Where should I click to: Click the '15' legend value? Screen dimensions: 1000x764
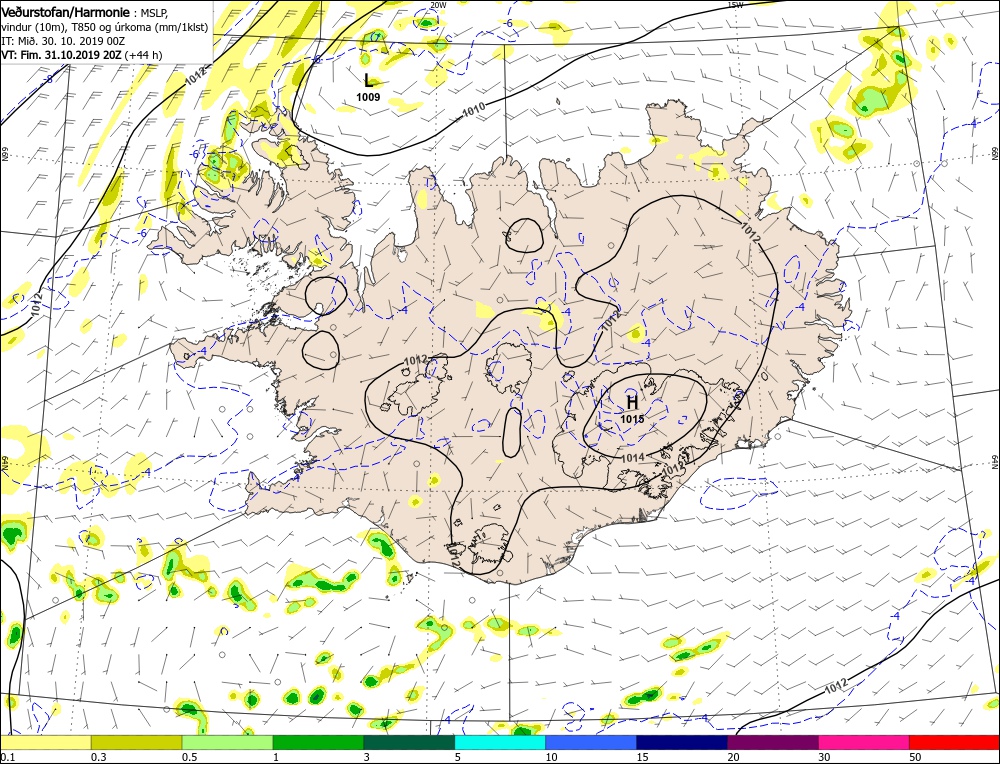tap(642, 756)
